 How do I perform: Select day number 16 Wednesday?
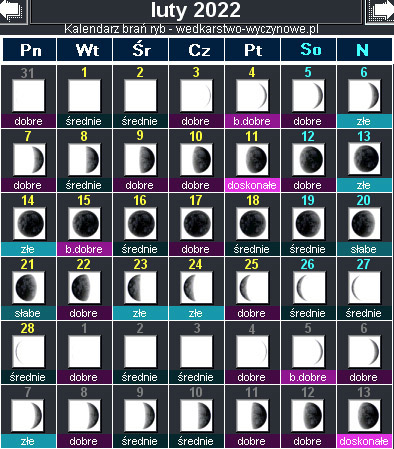[x=140, y=200]
